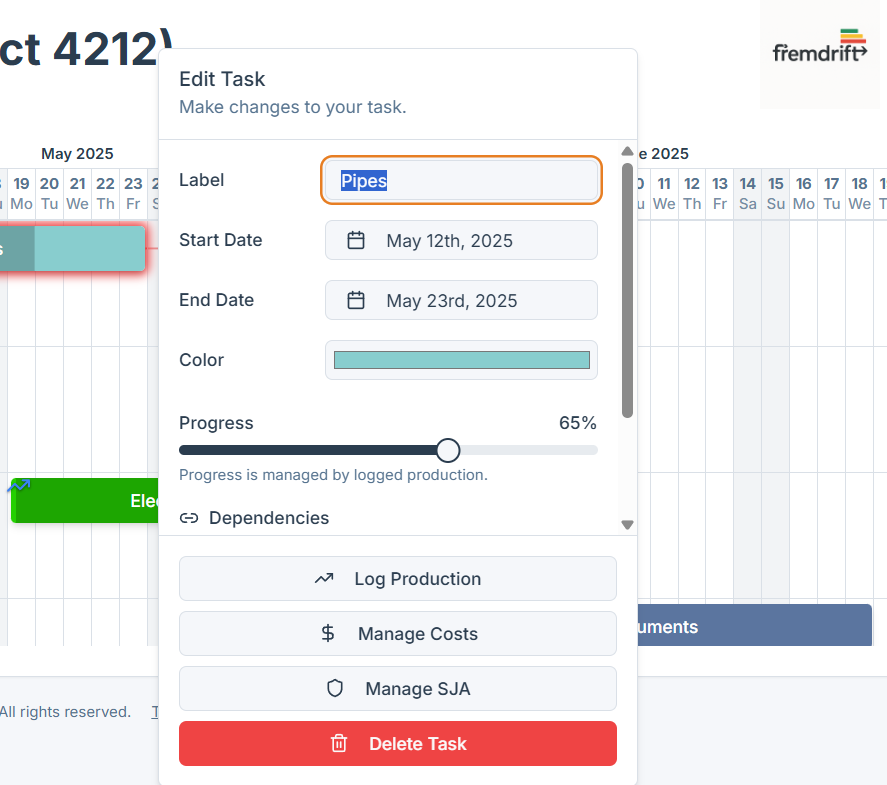Open Manage Costs for the Pipes task

(x=397, y=633)
